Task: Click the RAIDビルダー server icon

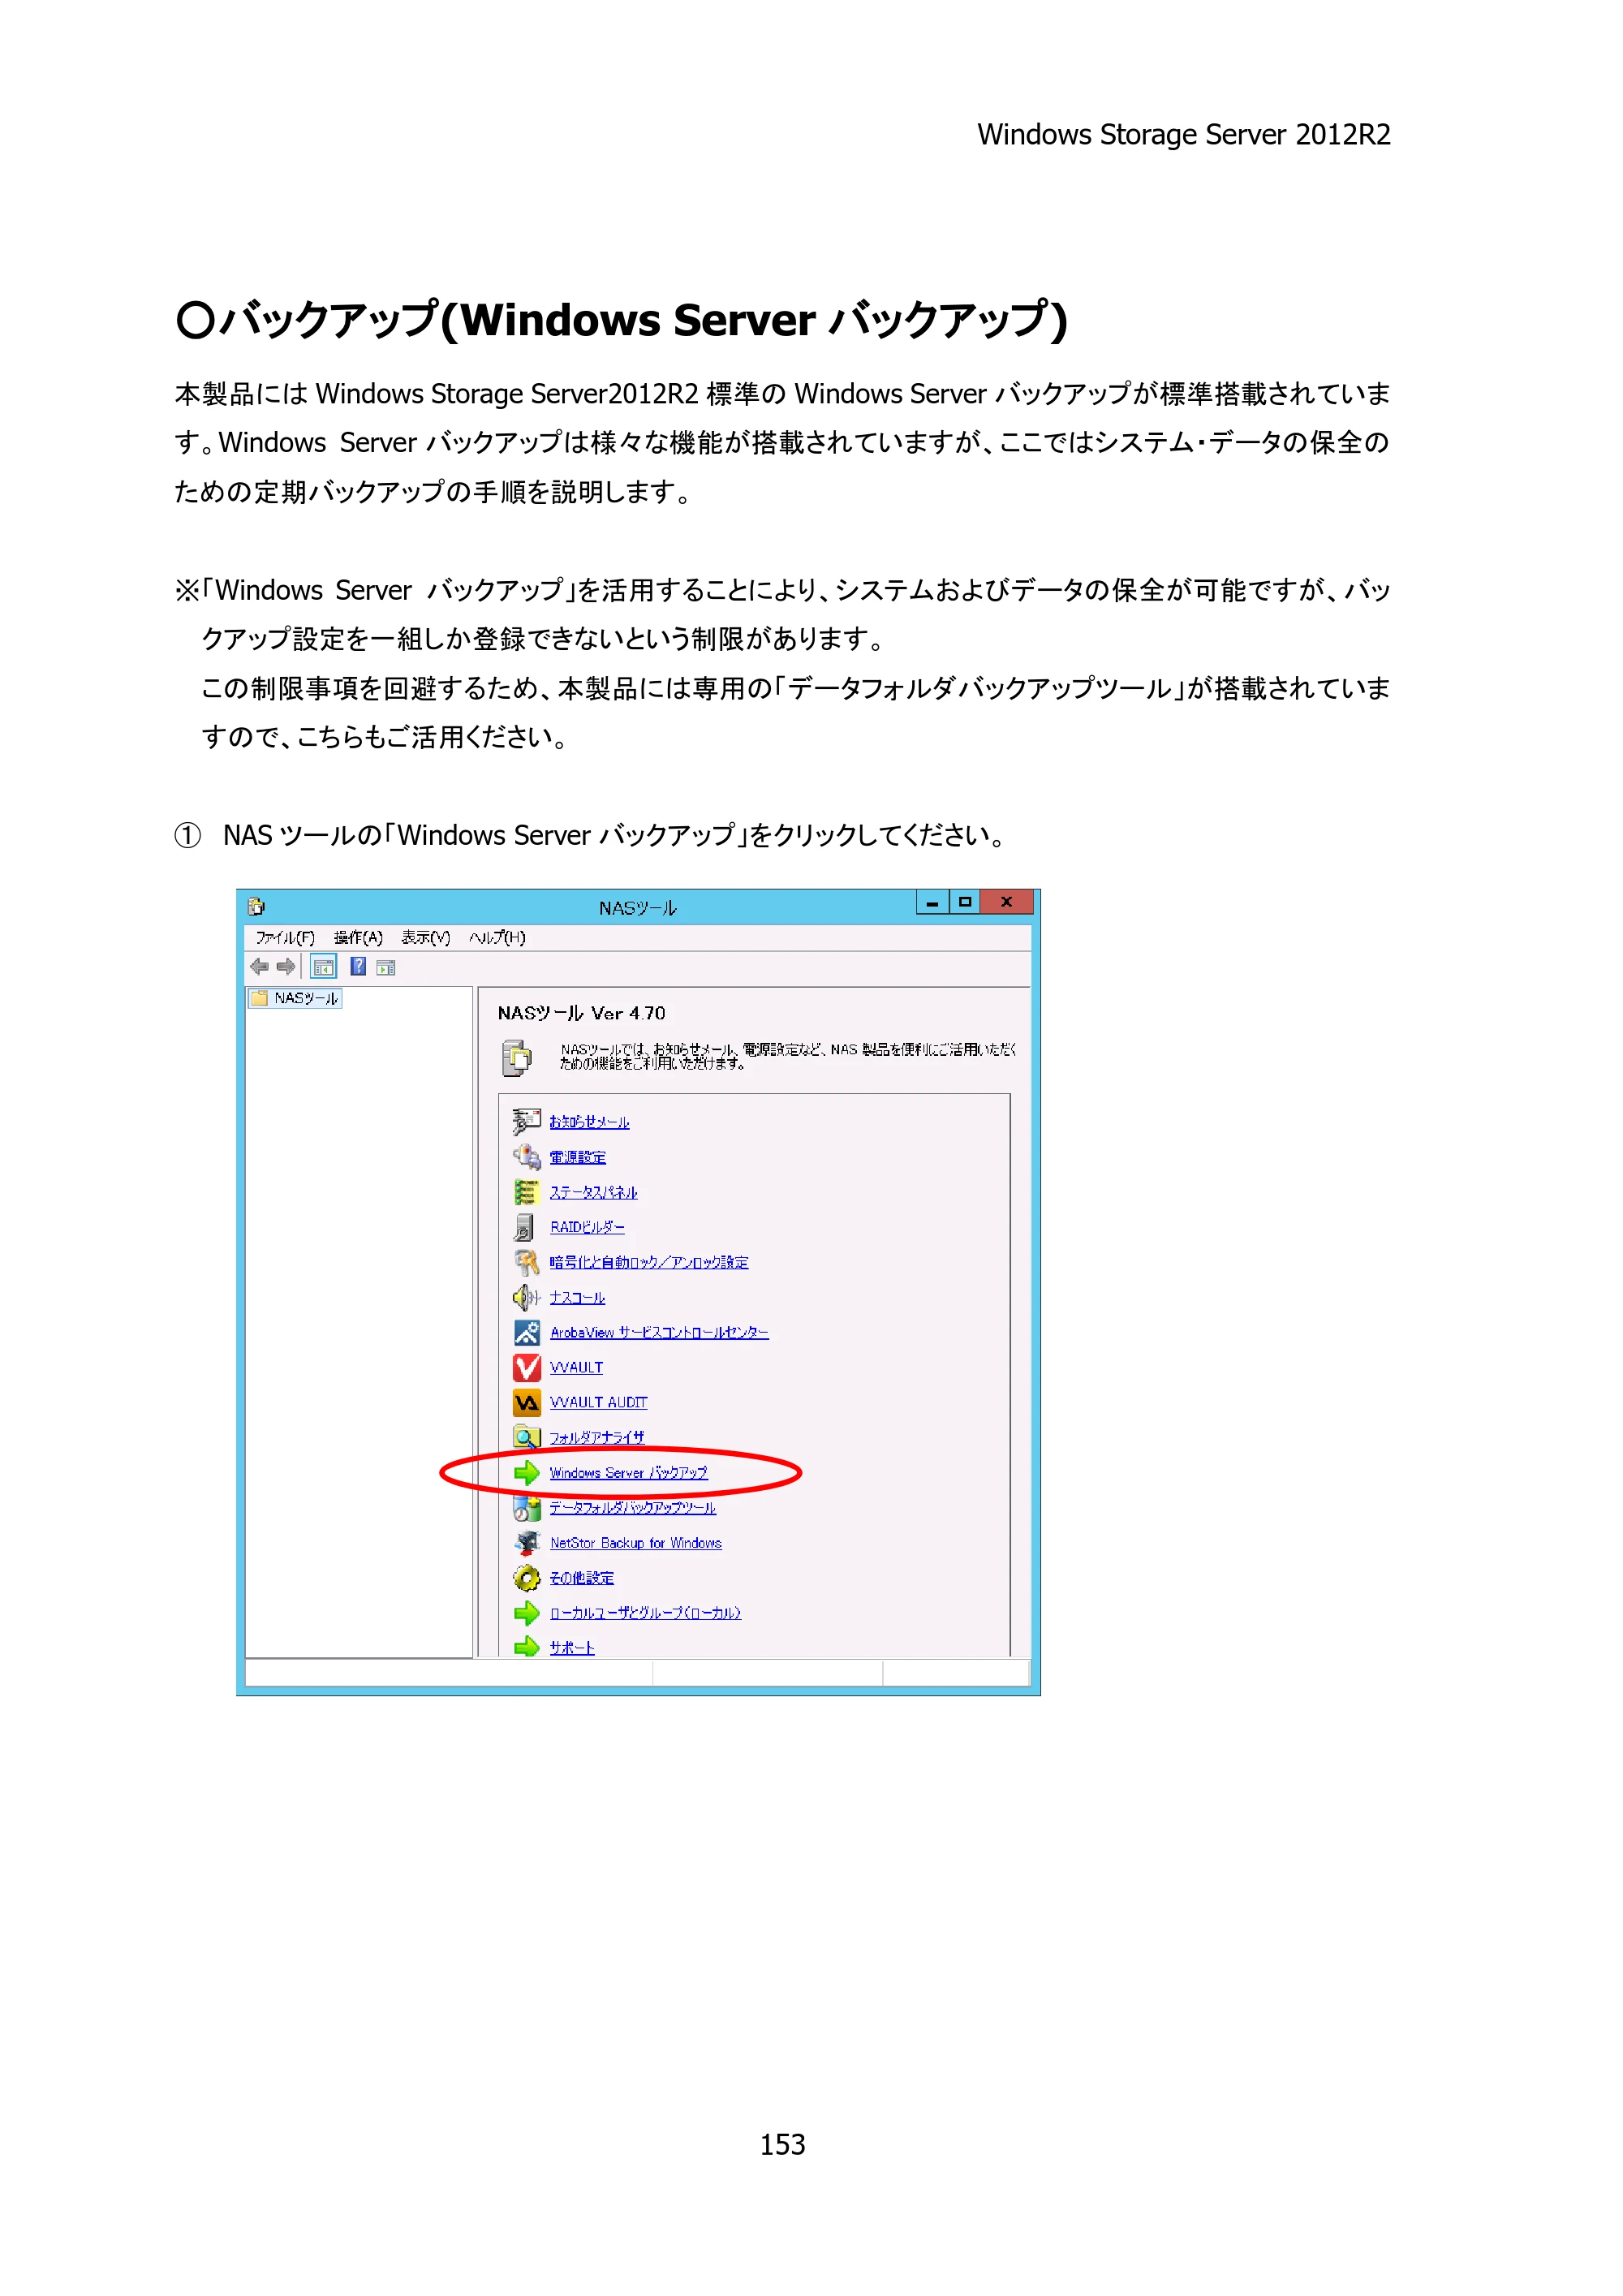Action: [524, 1227]
